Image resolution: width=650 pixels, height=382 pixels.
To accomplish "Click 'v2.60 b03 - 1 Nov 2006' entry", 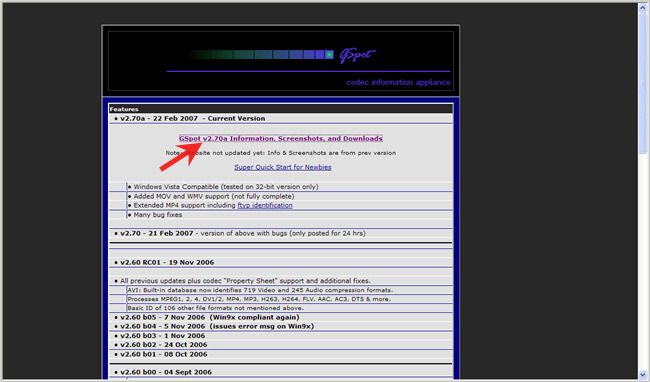I will pyautogui.click(x=162, y=336).
